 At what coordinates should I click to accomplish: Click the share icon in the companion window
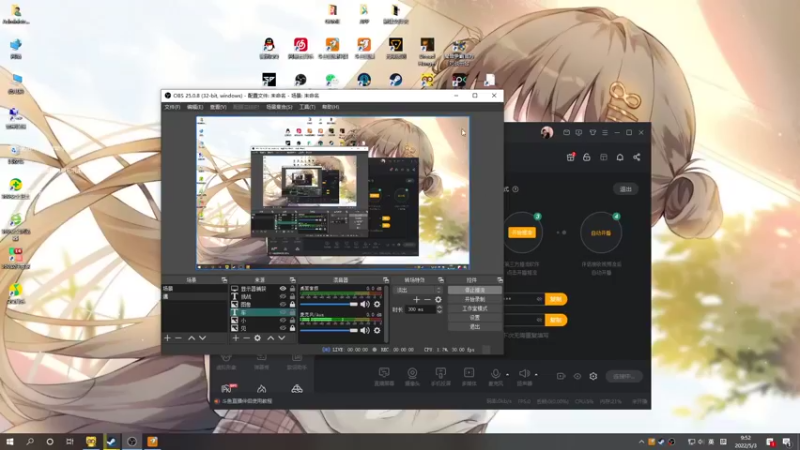tap(637, 157)
